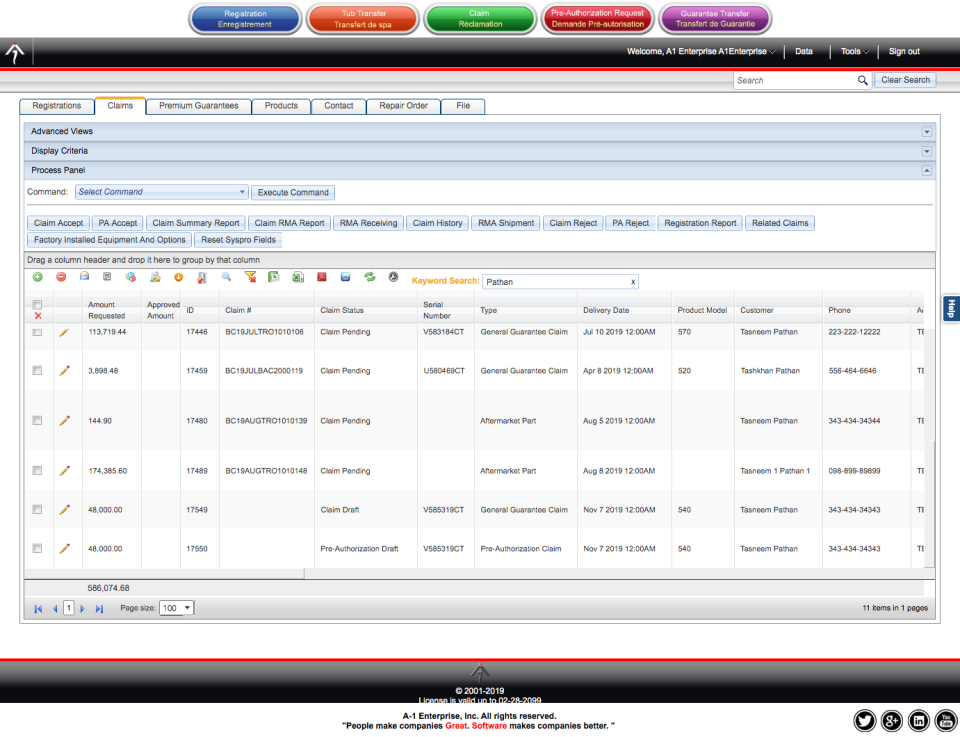
Task: Click the magnifying glass icon in grid toolbar
Action: pos(227,277)
